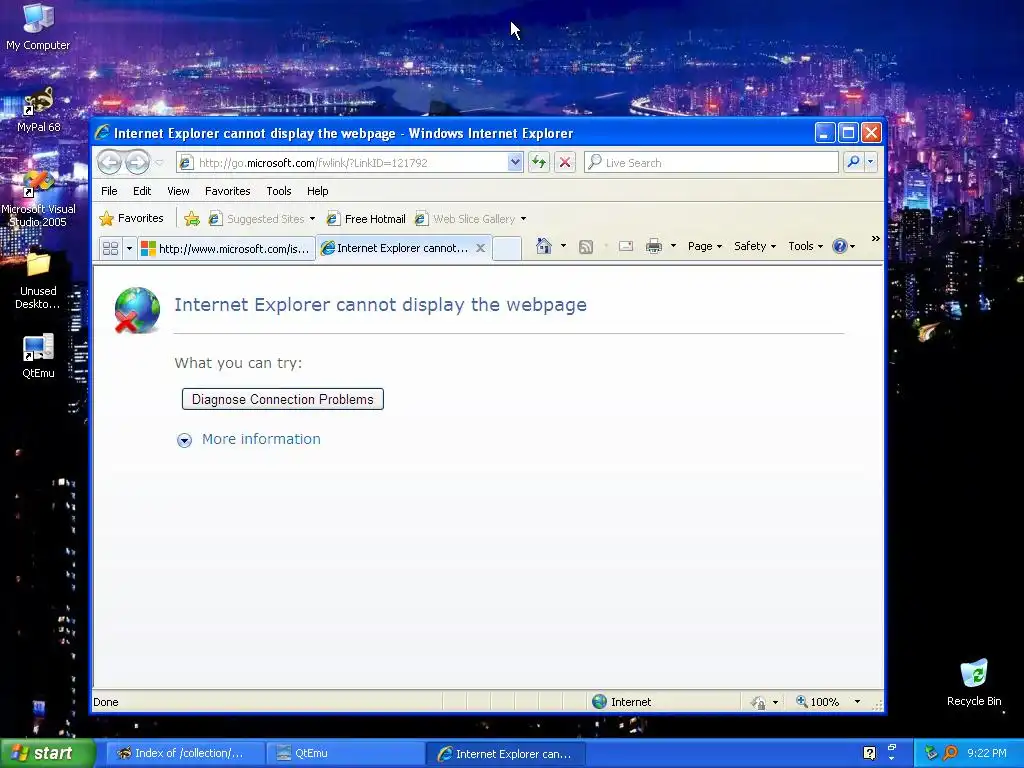Image resolution: width=1024 pixels, height=768 pixels.
Task: Open the Print options dropdown arrow
Action: point(673,246)
